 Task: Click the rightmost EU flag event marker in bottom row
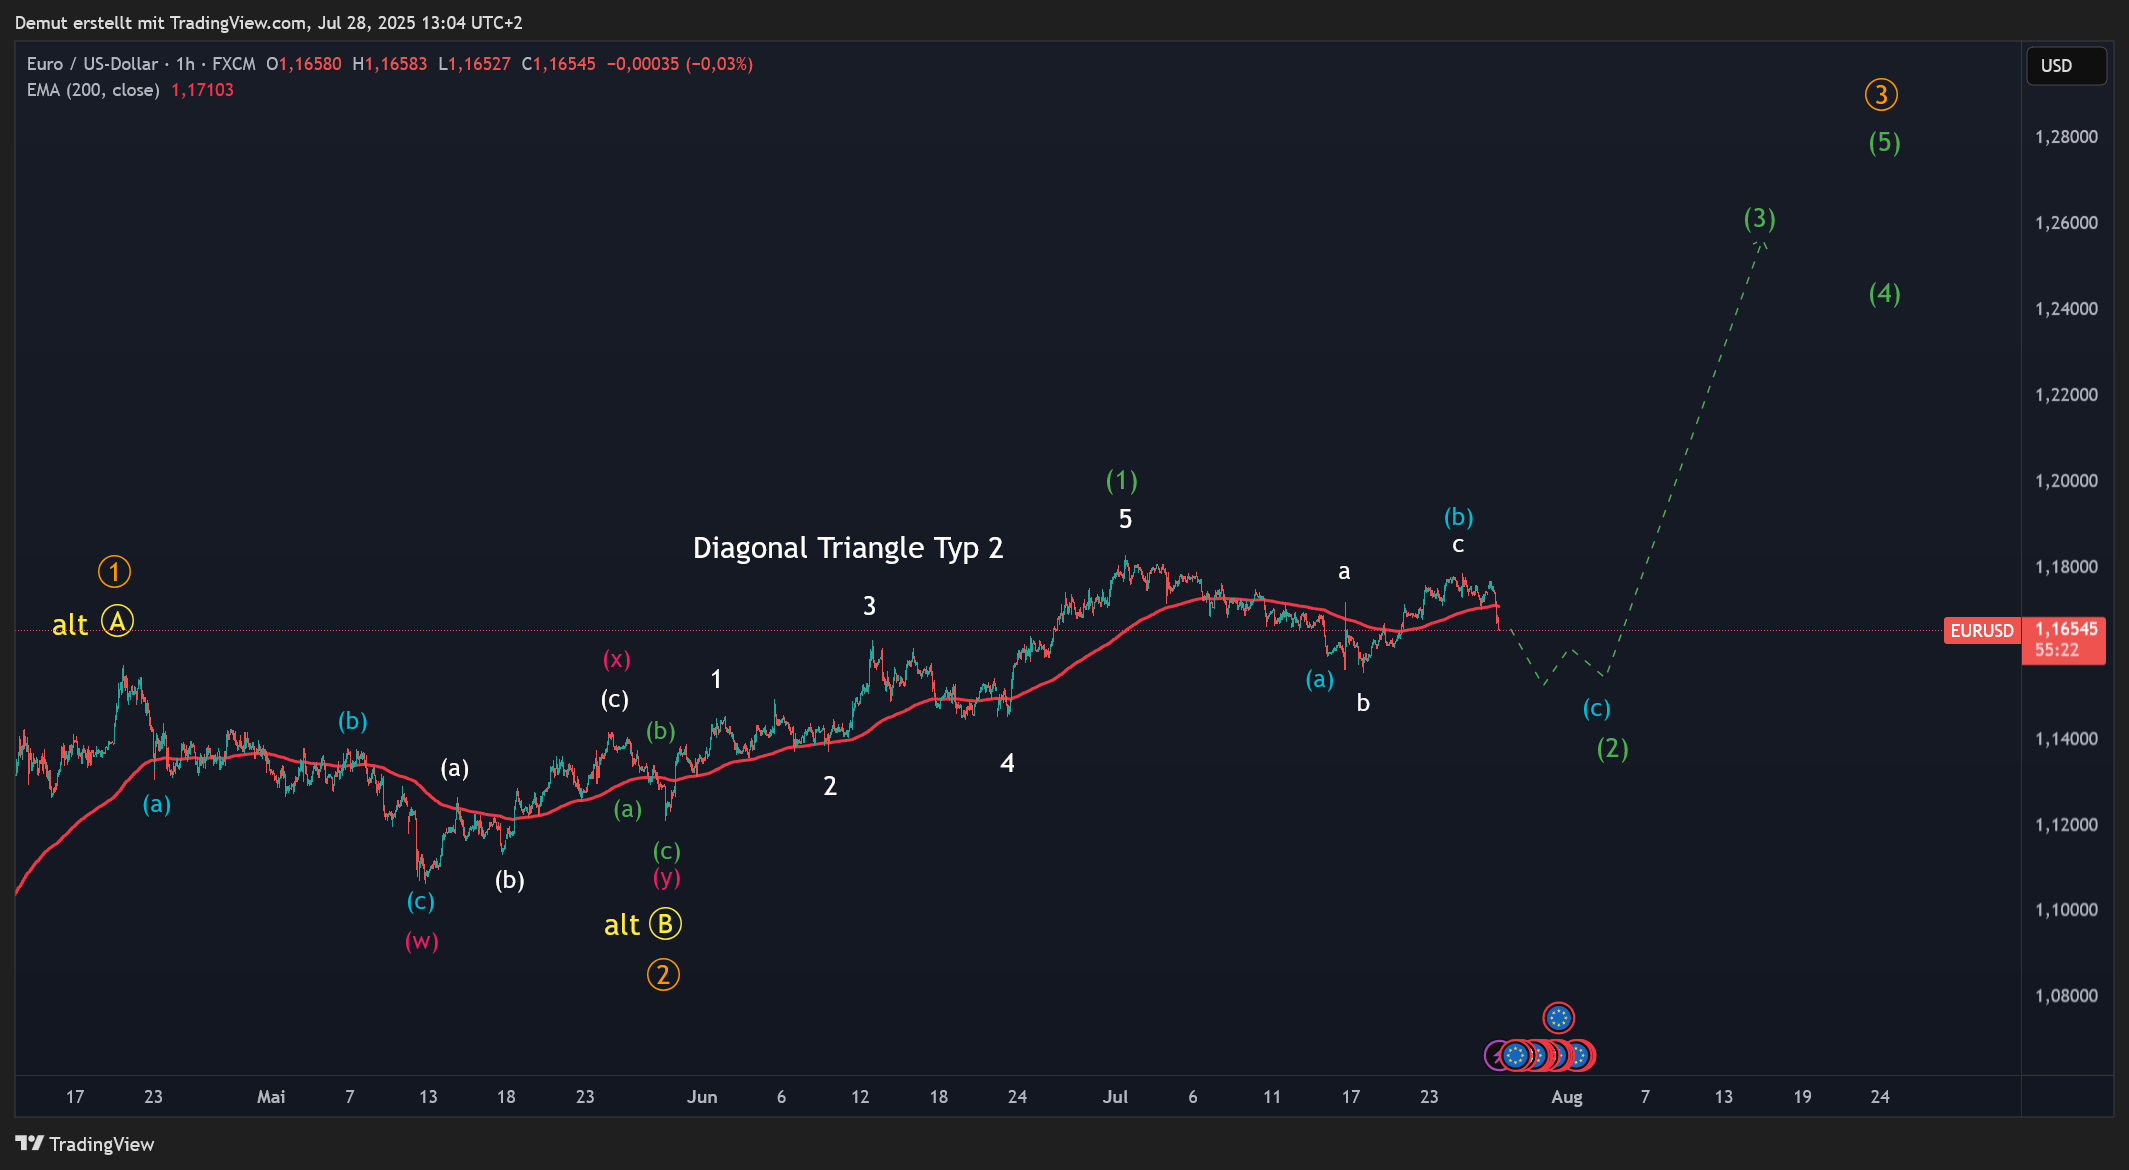coord(1581,1055)
